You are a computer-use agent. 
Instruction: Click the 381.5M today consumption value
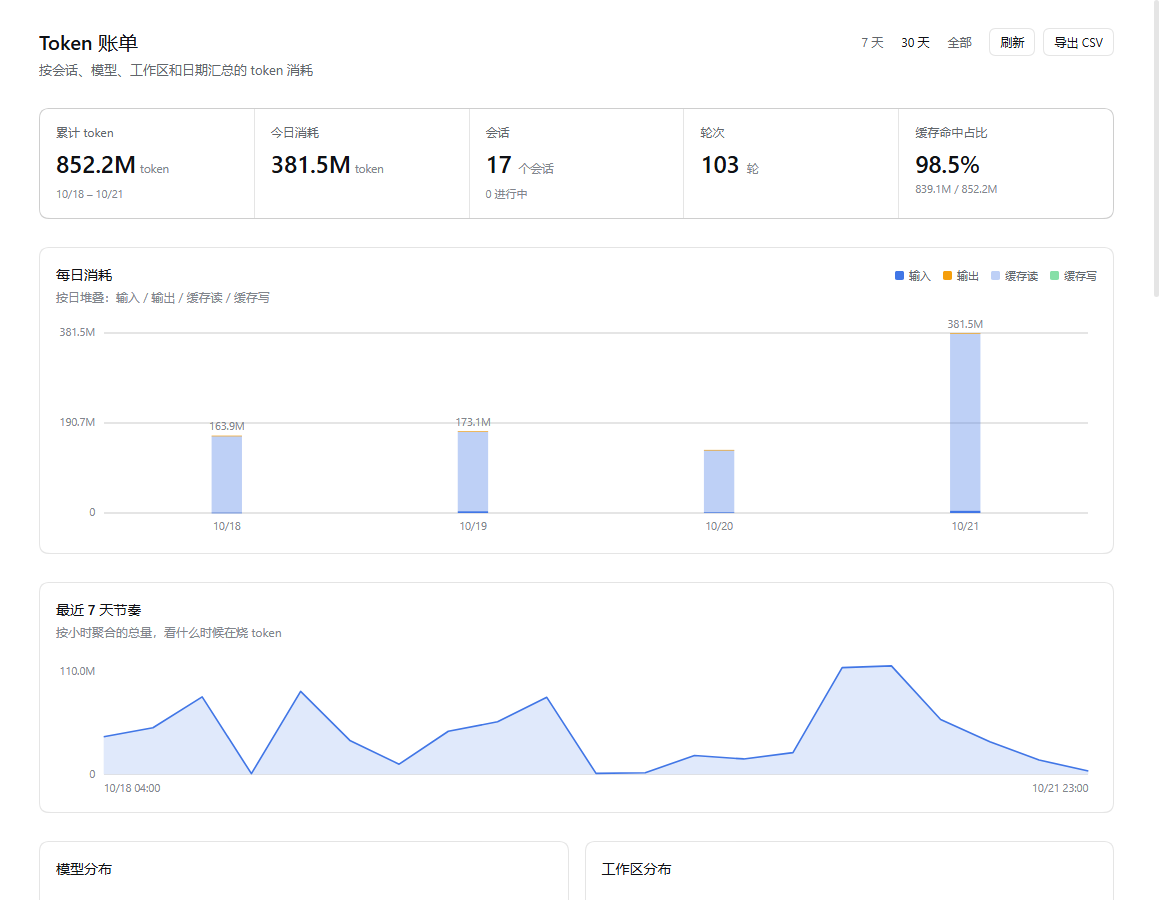tap(310, 165)
